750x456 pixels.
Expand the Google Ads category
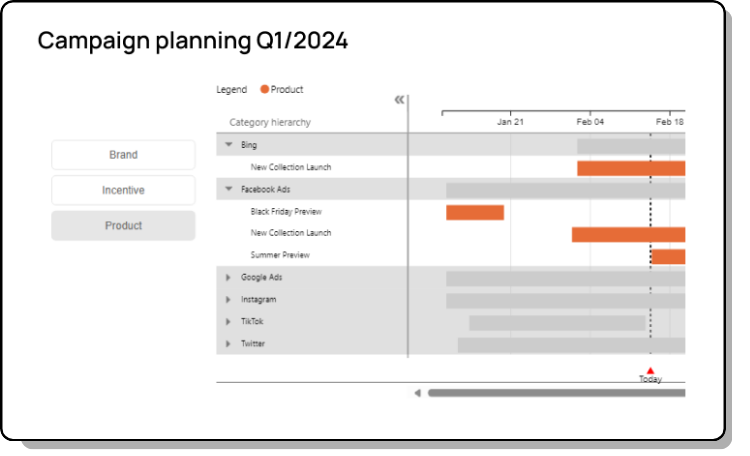[228, 277]
